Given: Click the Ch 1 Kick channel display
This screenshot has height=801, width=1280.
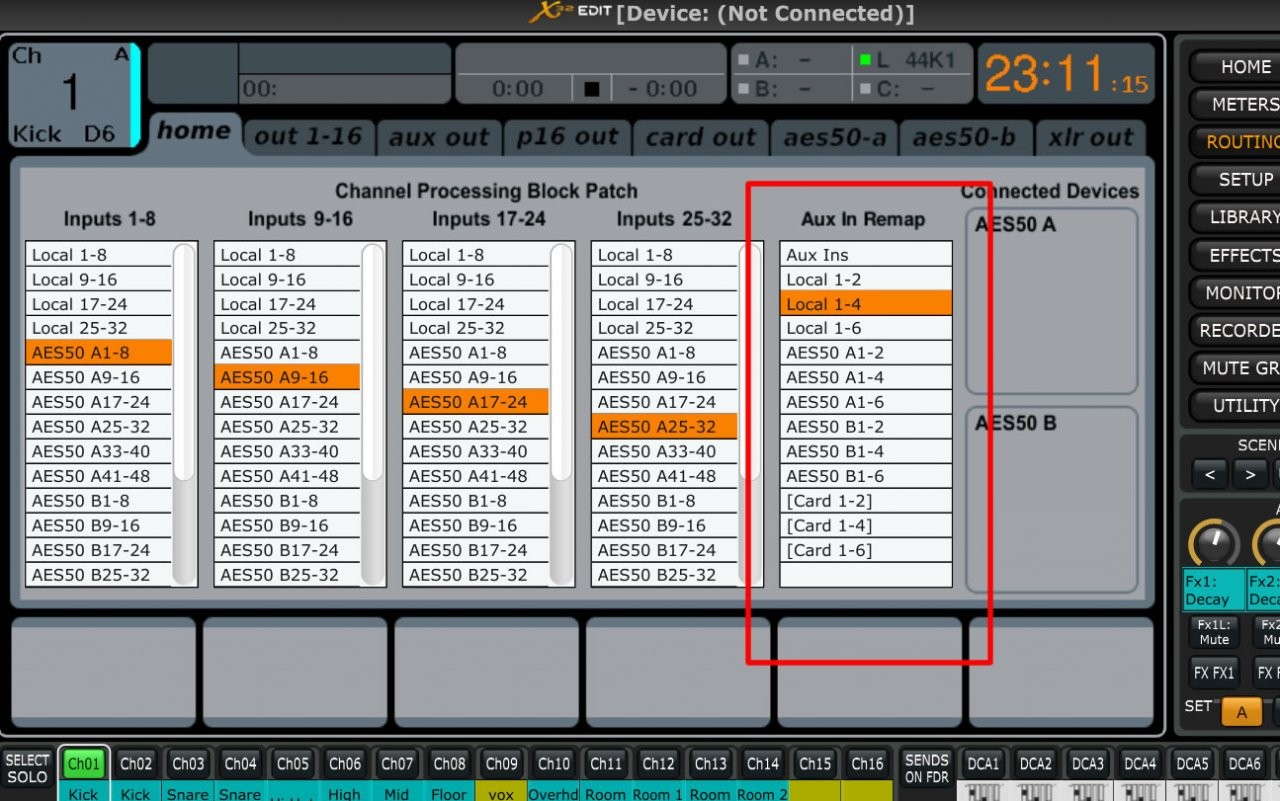Looking at the screenshot, I should click(x=74, y=95).
